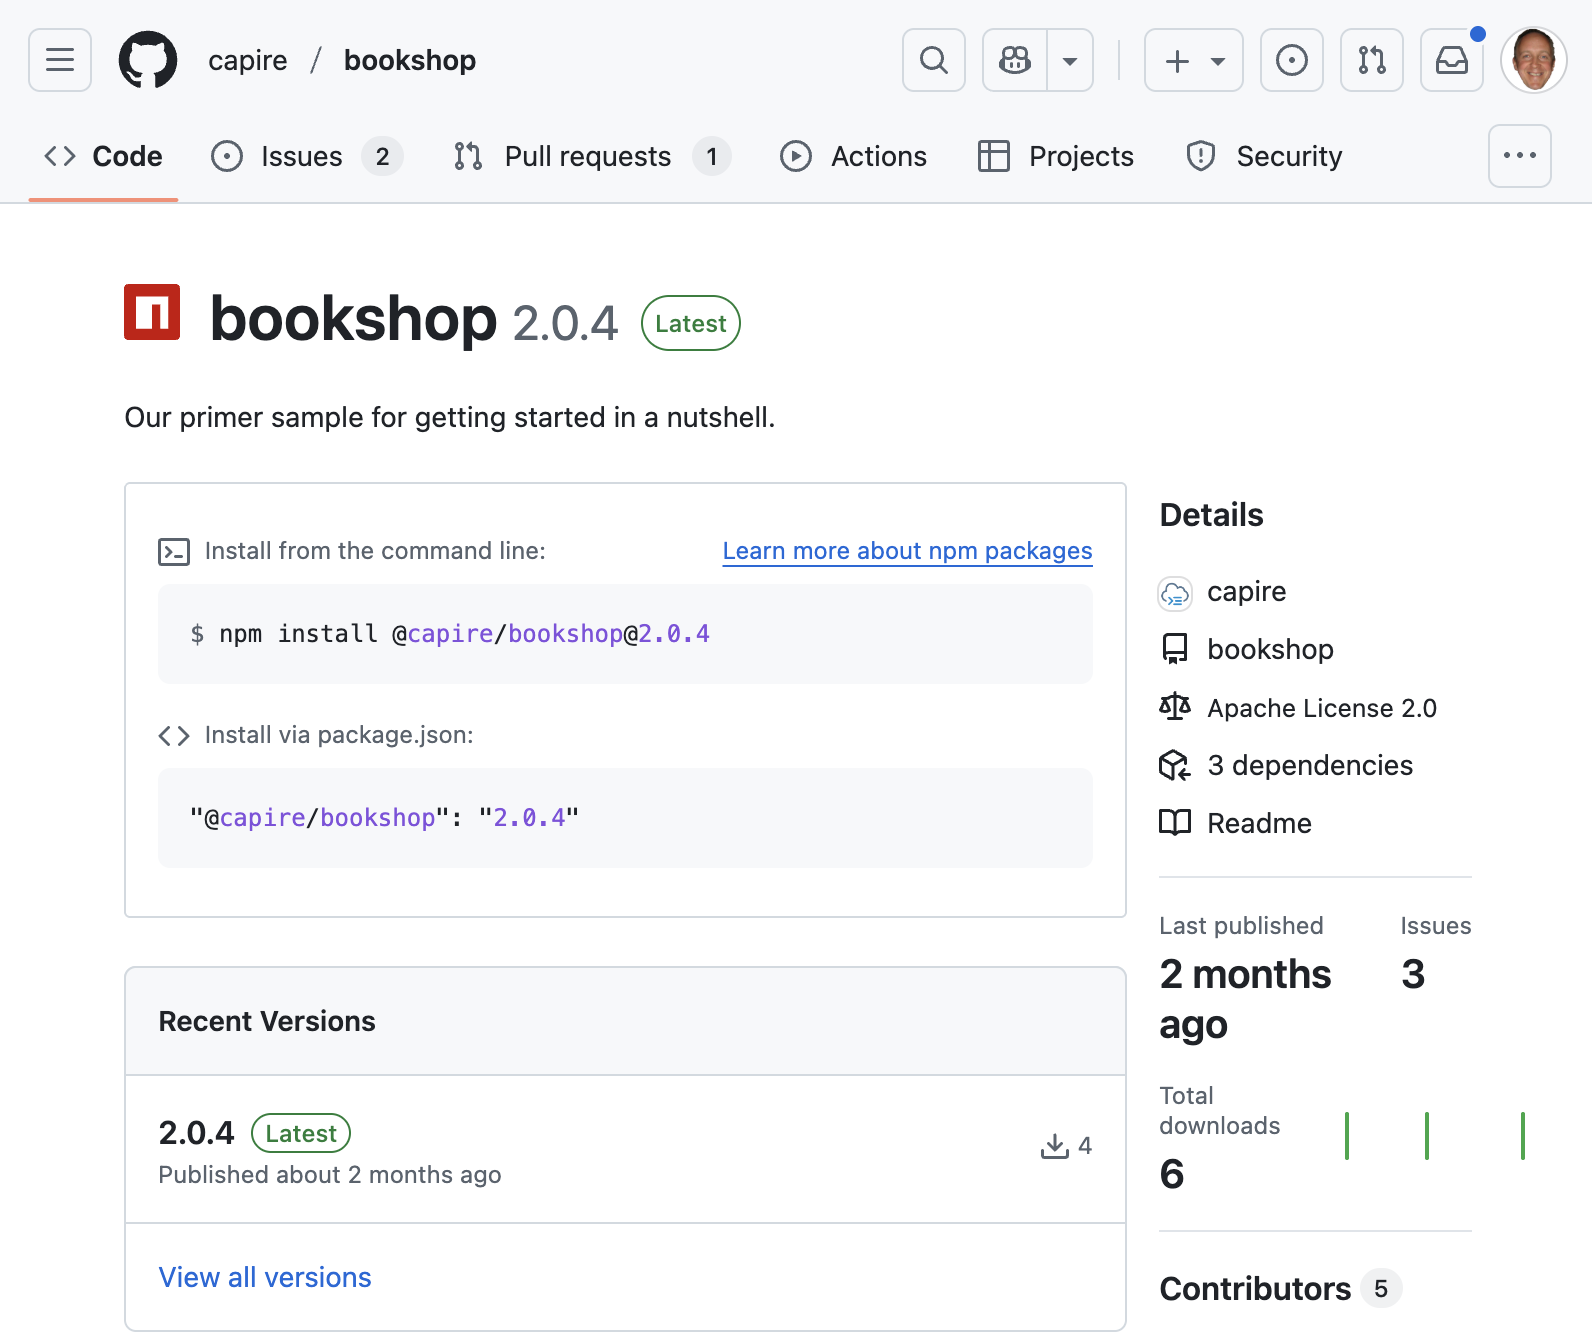Click the bookshop repository breadcrumb
The image size is (1592, 1342).
point(410,60)
